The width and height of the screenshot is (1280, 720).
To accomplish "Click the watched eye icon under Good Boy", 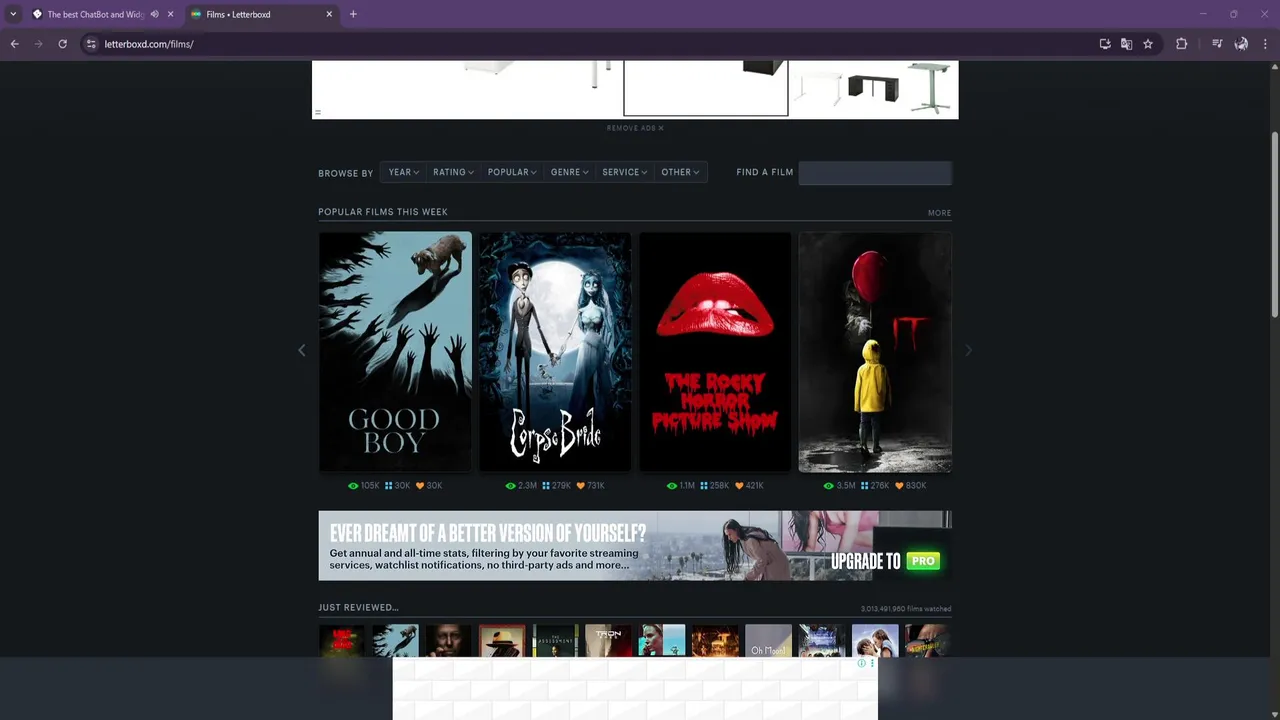I will (x=353, y=486).
